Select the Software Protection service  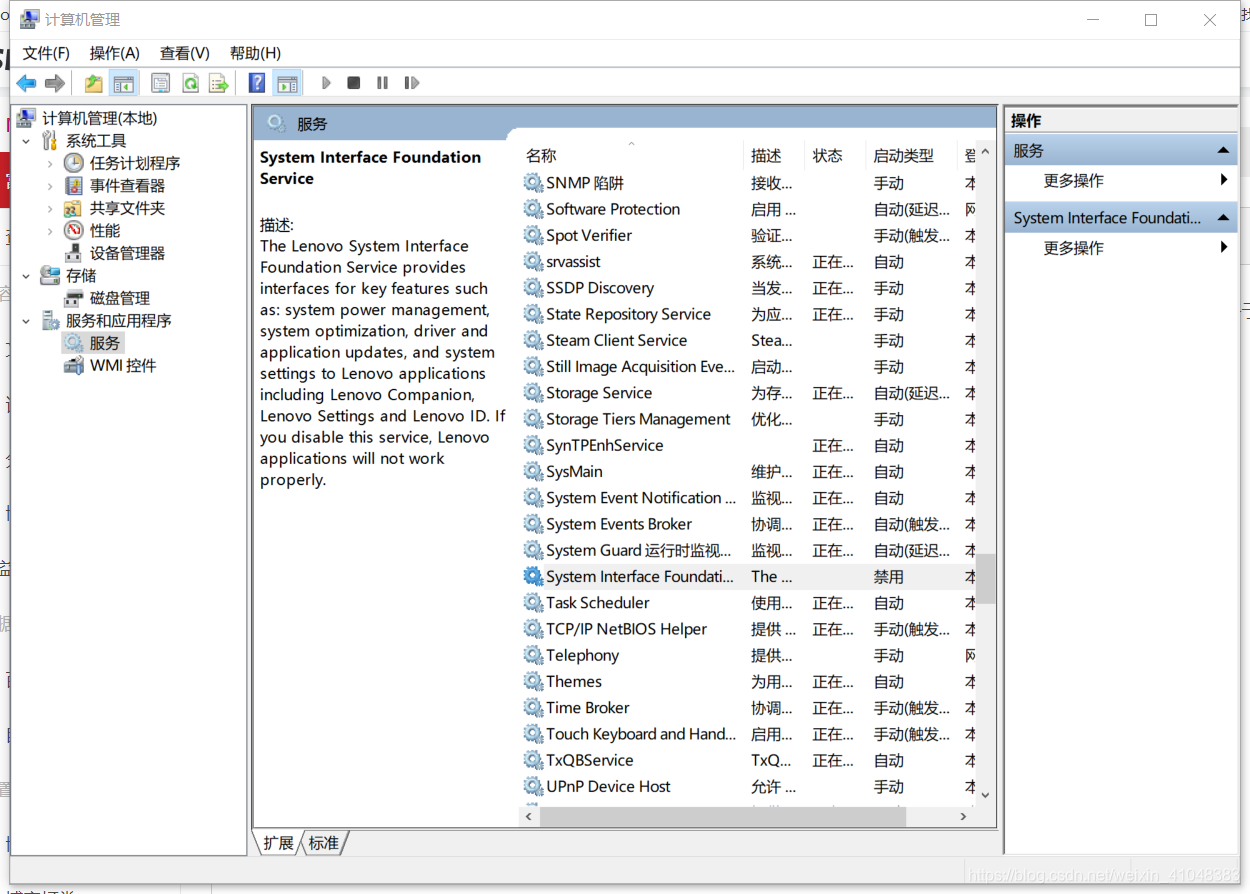[749, 209]
